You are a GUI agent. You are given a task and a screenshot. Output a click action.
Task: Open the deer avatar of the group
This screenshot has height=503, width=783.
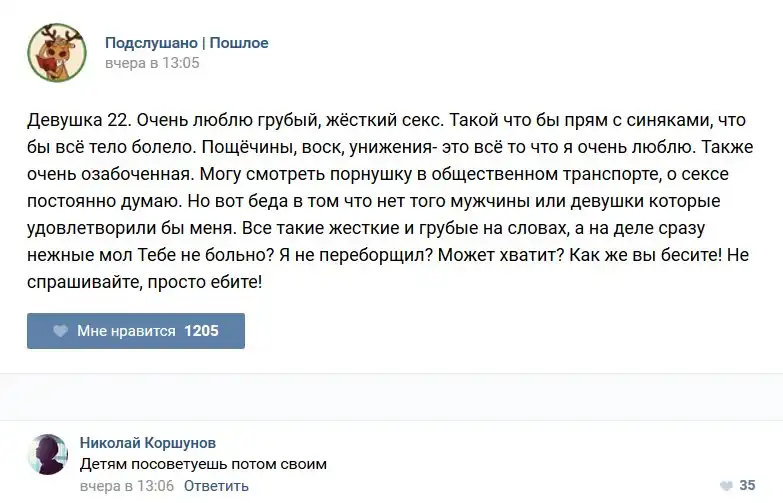coord(56,52)
